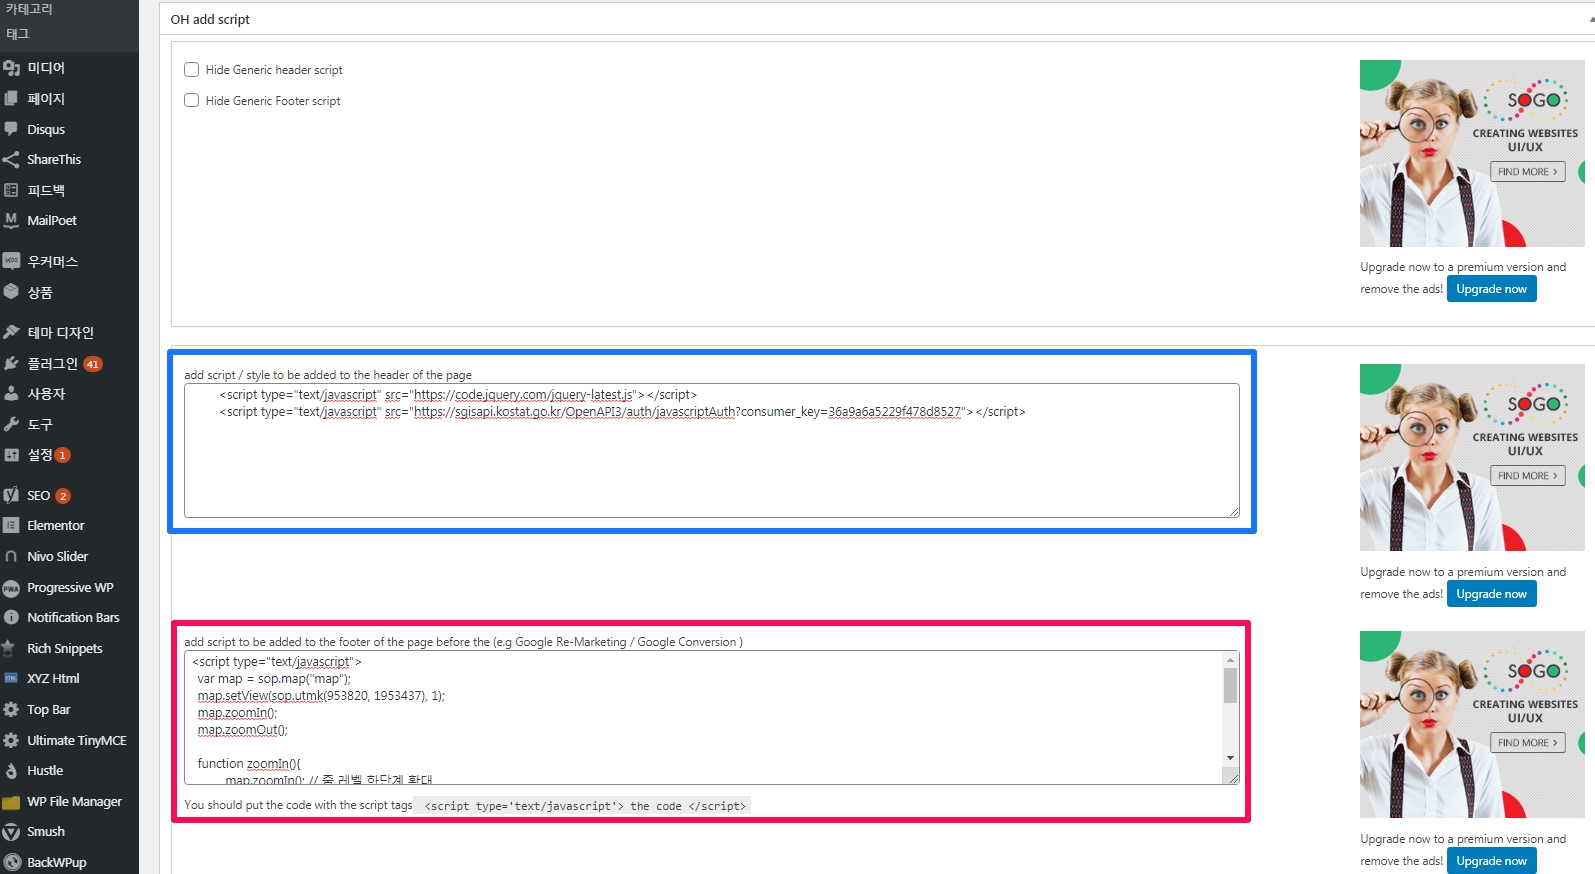Open the Elementor menu label
The height and width of the screenshot is (874, 1595).
56,525
